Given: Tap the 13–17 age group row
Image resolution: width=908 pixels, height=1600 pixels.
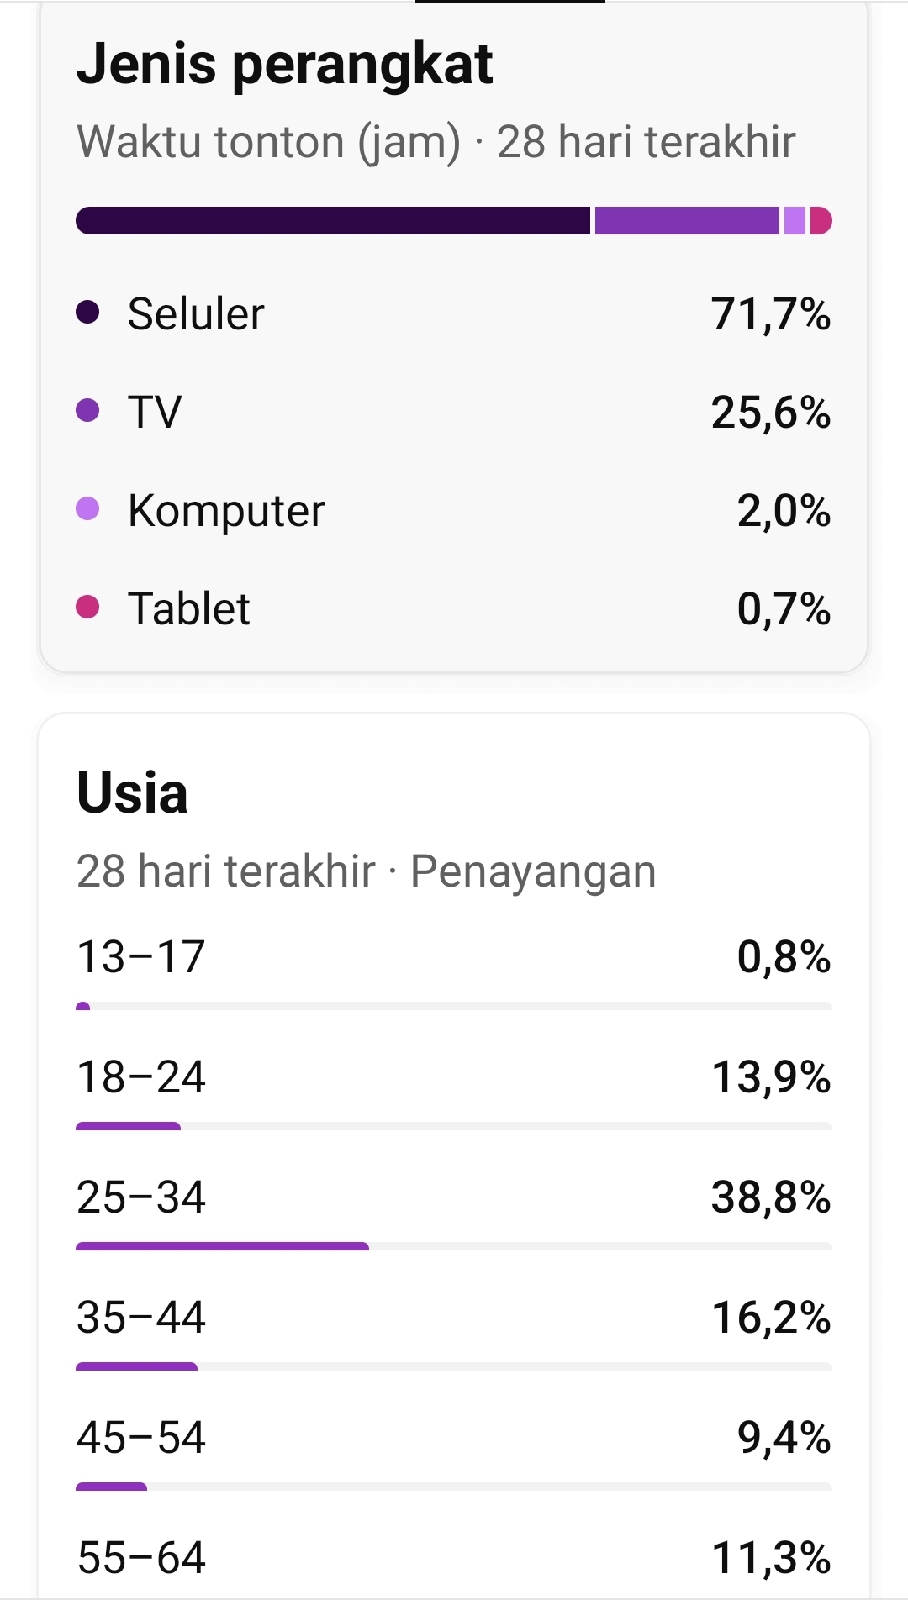Looking at the screenshot, I should (x=454, y=972).
